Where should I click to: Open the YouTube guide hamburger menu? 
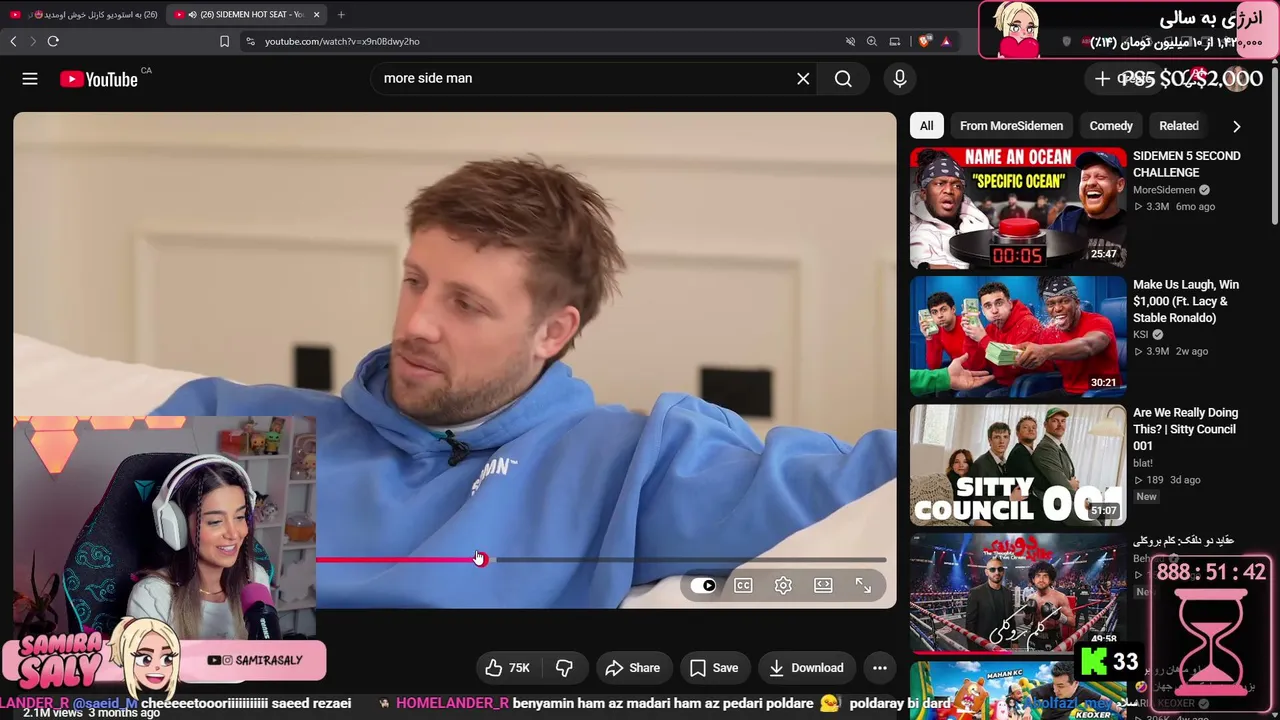[x=30, y=79]
